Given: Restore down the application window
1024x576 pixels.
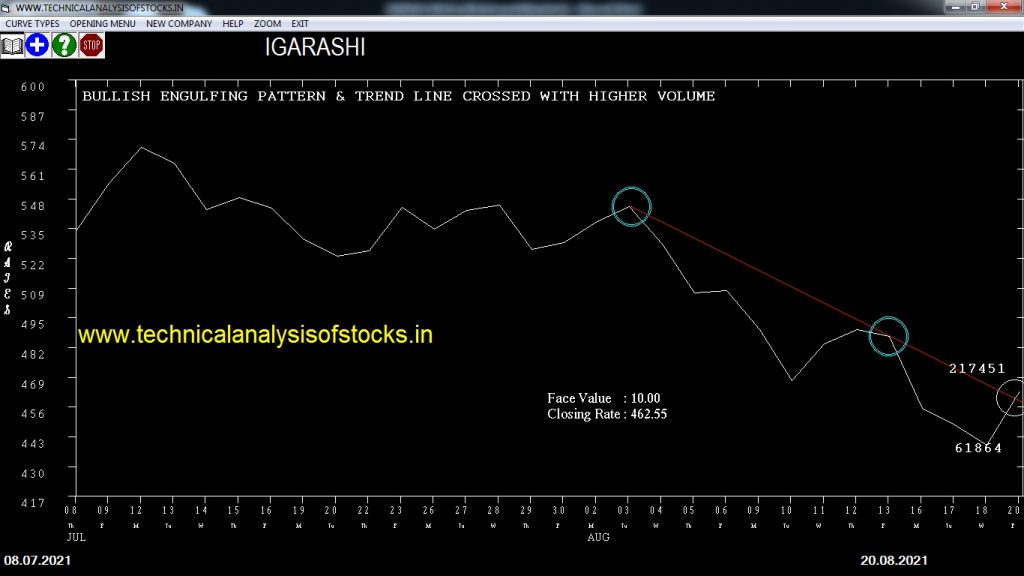Looking at the screenshot, I should [975, 6].
